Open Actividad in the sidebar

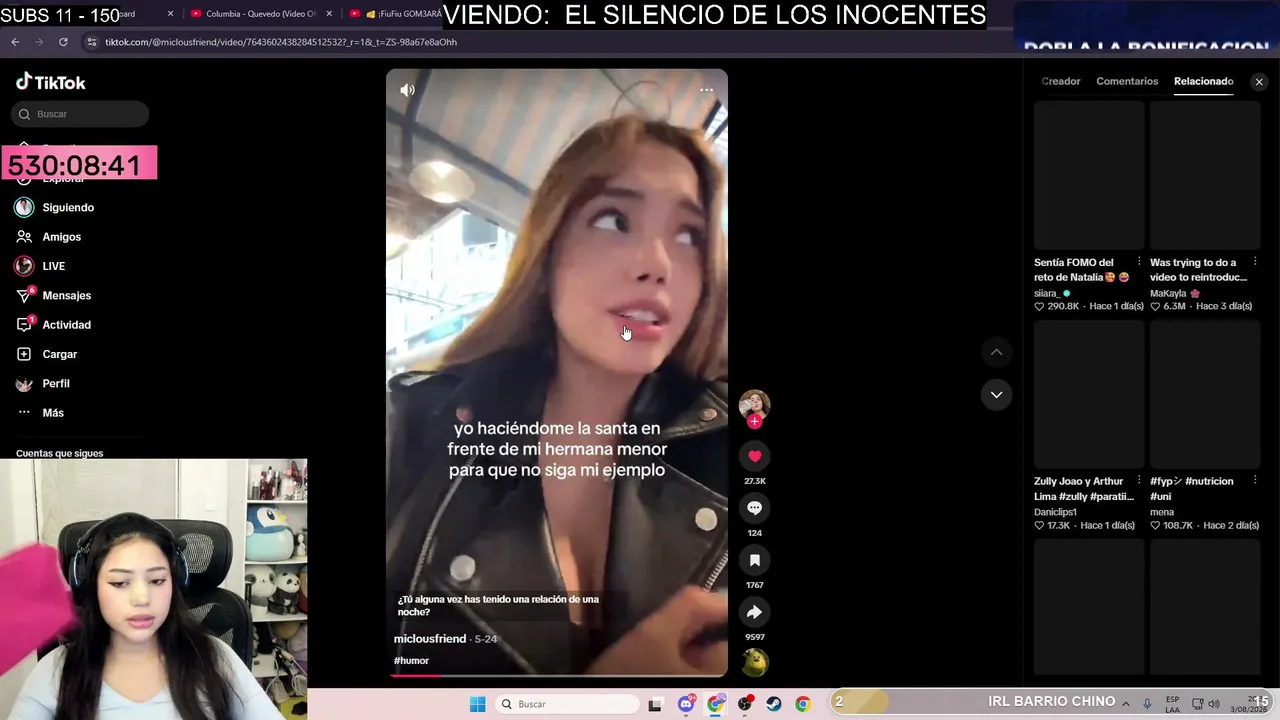coord(66,325)
